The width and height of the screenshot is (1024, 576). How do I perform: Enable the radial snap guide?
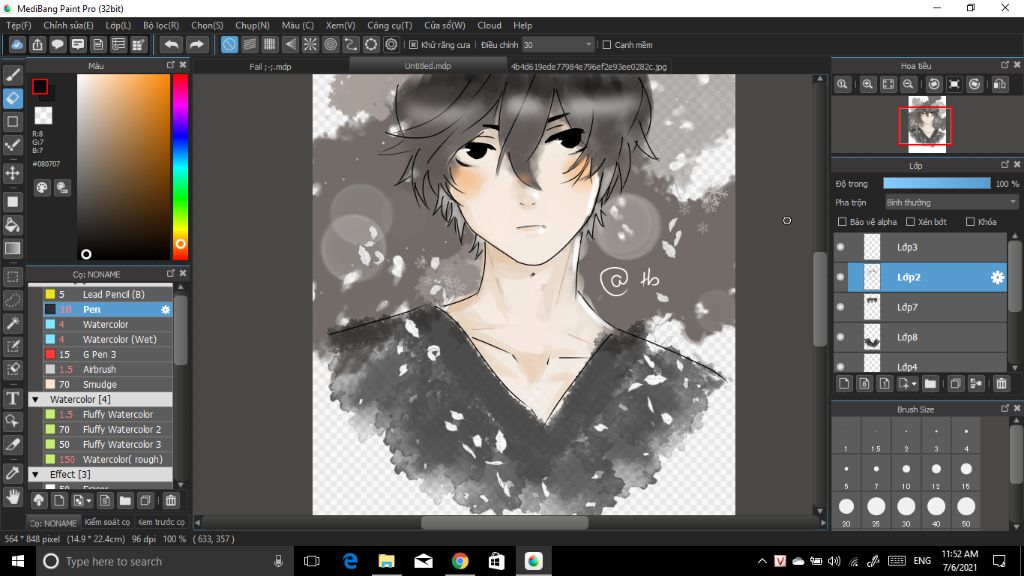(310, 44)
